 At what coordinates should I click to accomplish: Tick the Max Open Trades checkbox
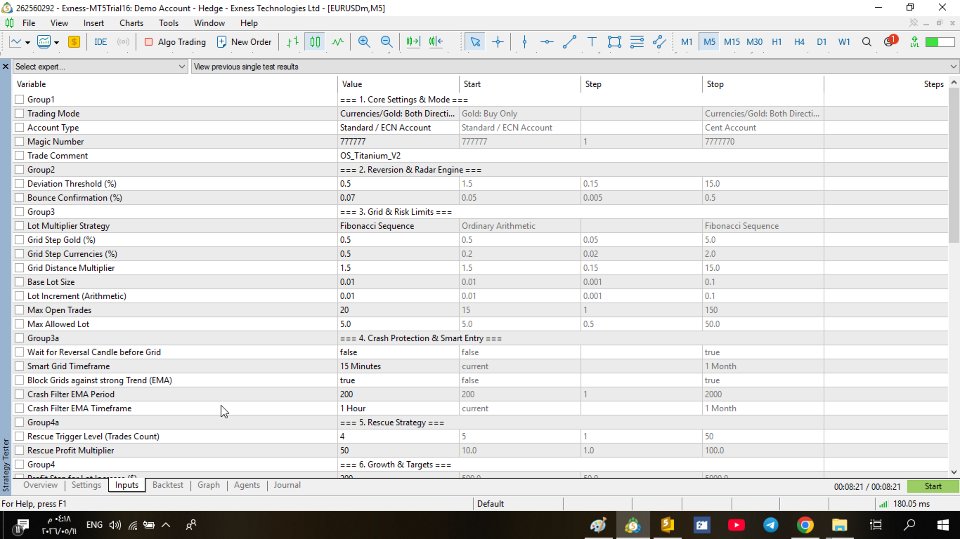click(x=20, y=310)
